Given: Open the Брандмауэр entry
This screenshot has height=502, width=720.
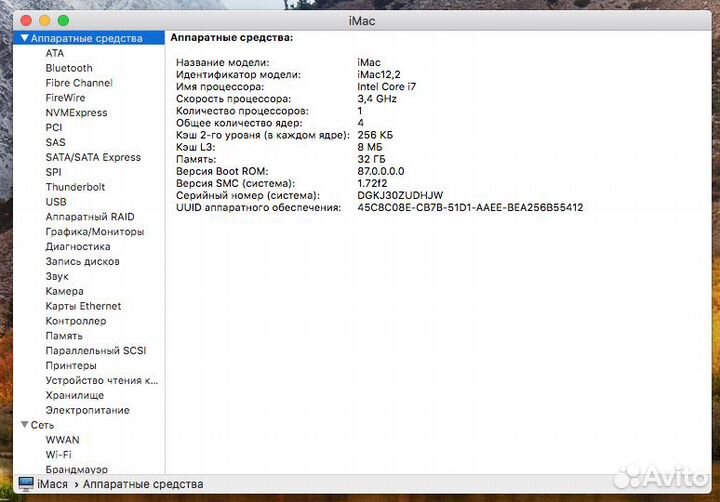Looking at the screenshot, I should tap(77, 469).
